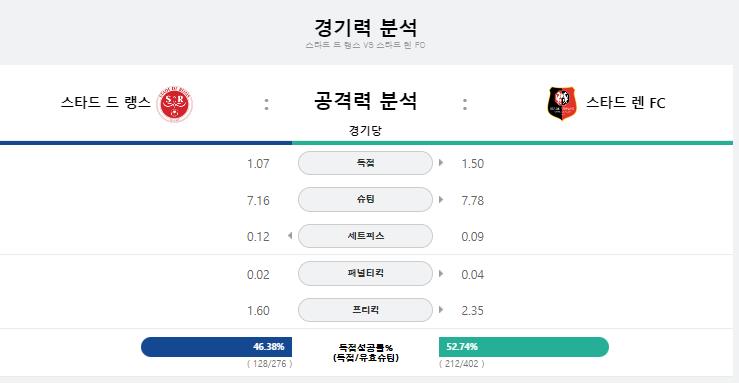Click the green 52.74% success rate bar

point(524,347)
